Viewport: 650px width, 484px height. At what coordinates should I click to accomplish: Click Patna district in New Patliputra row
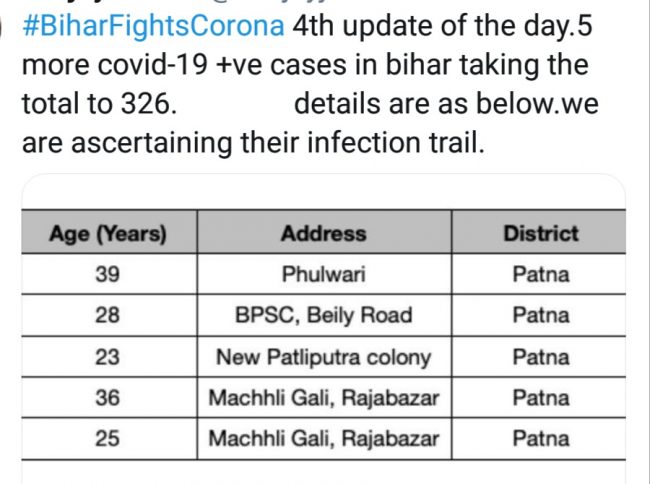540,357
